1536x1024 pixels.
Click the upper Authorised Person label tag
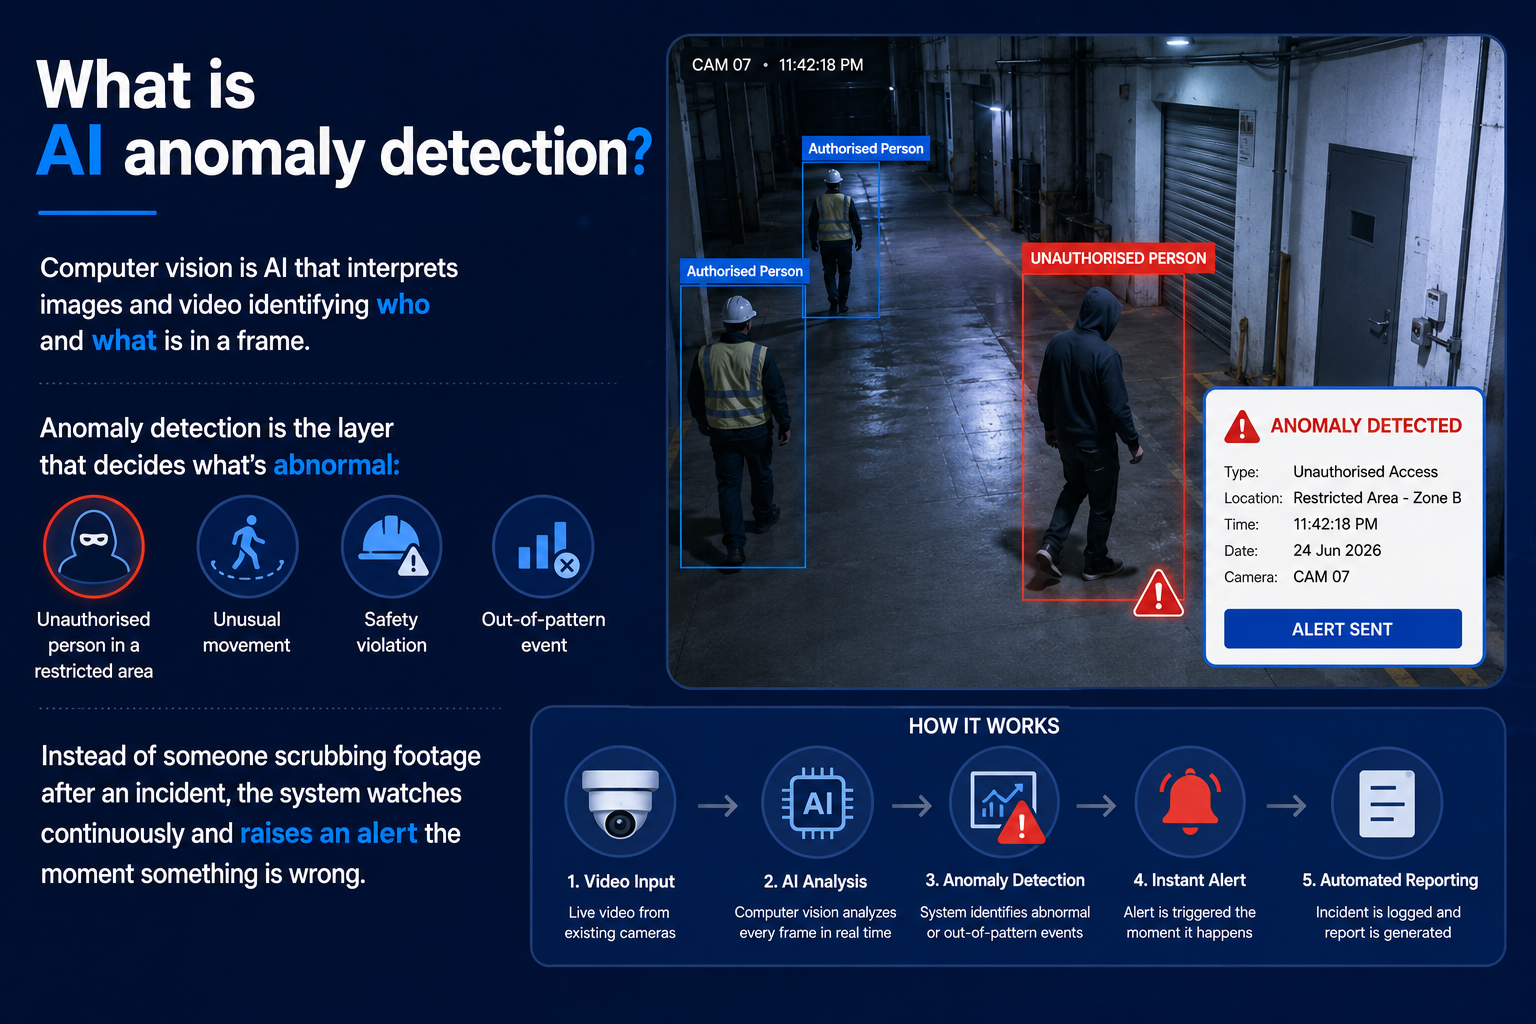coord(866,149)
